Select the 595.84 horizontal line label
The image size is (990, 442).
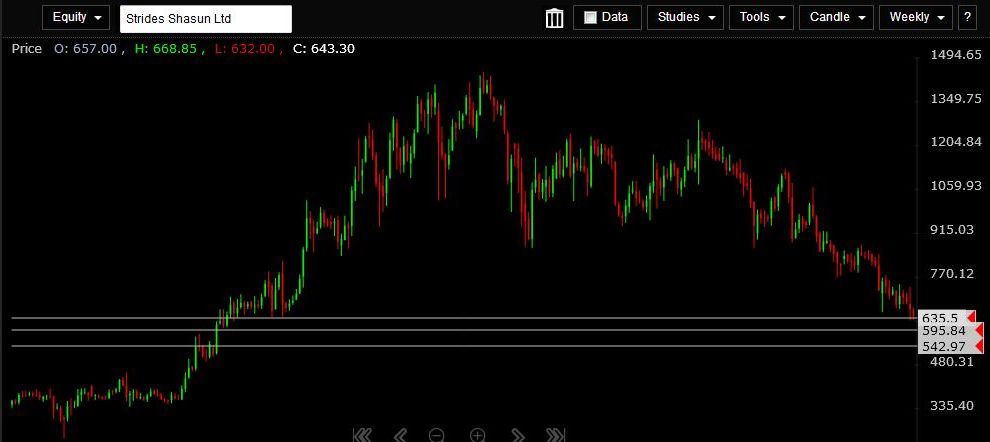pos(943,331)
